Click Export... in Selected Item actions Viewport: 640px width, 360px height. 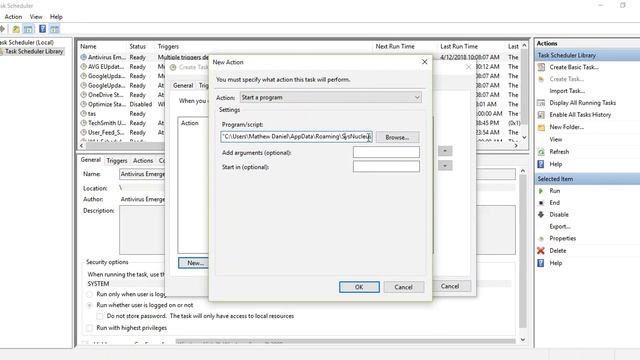pos(560,226)
